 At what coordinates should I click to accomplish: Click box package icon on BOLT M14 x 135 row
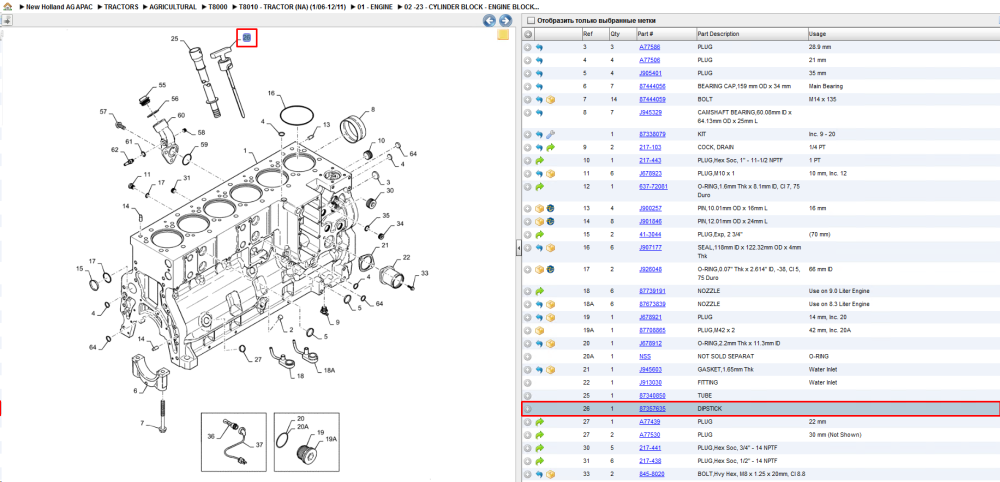550,99
